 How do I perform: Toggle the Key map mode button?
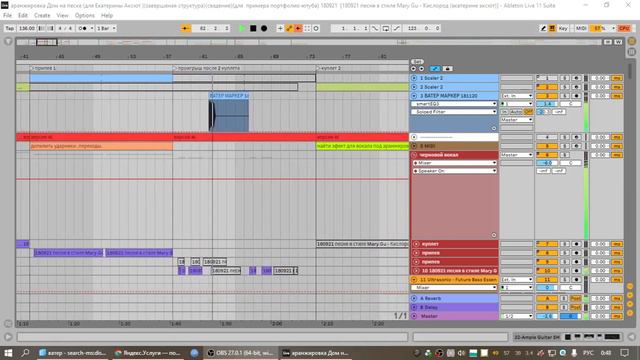point(563,28)
